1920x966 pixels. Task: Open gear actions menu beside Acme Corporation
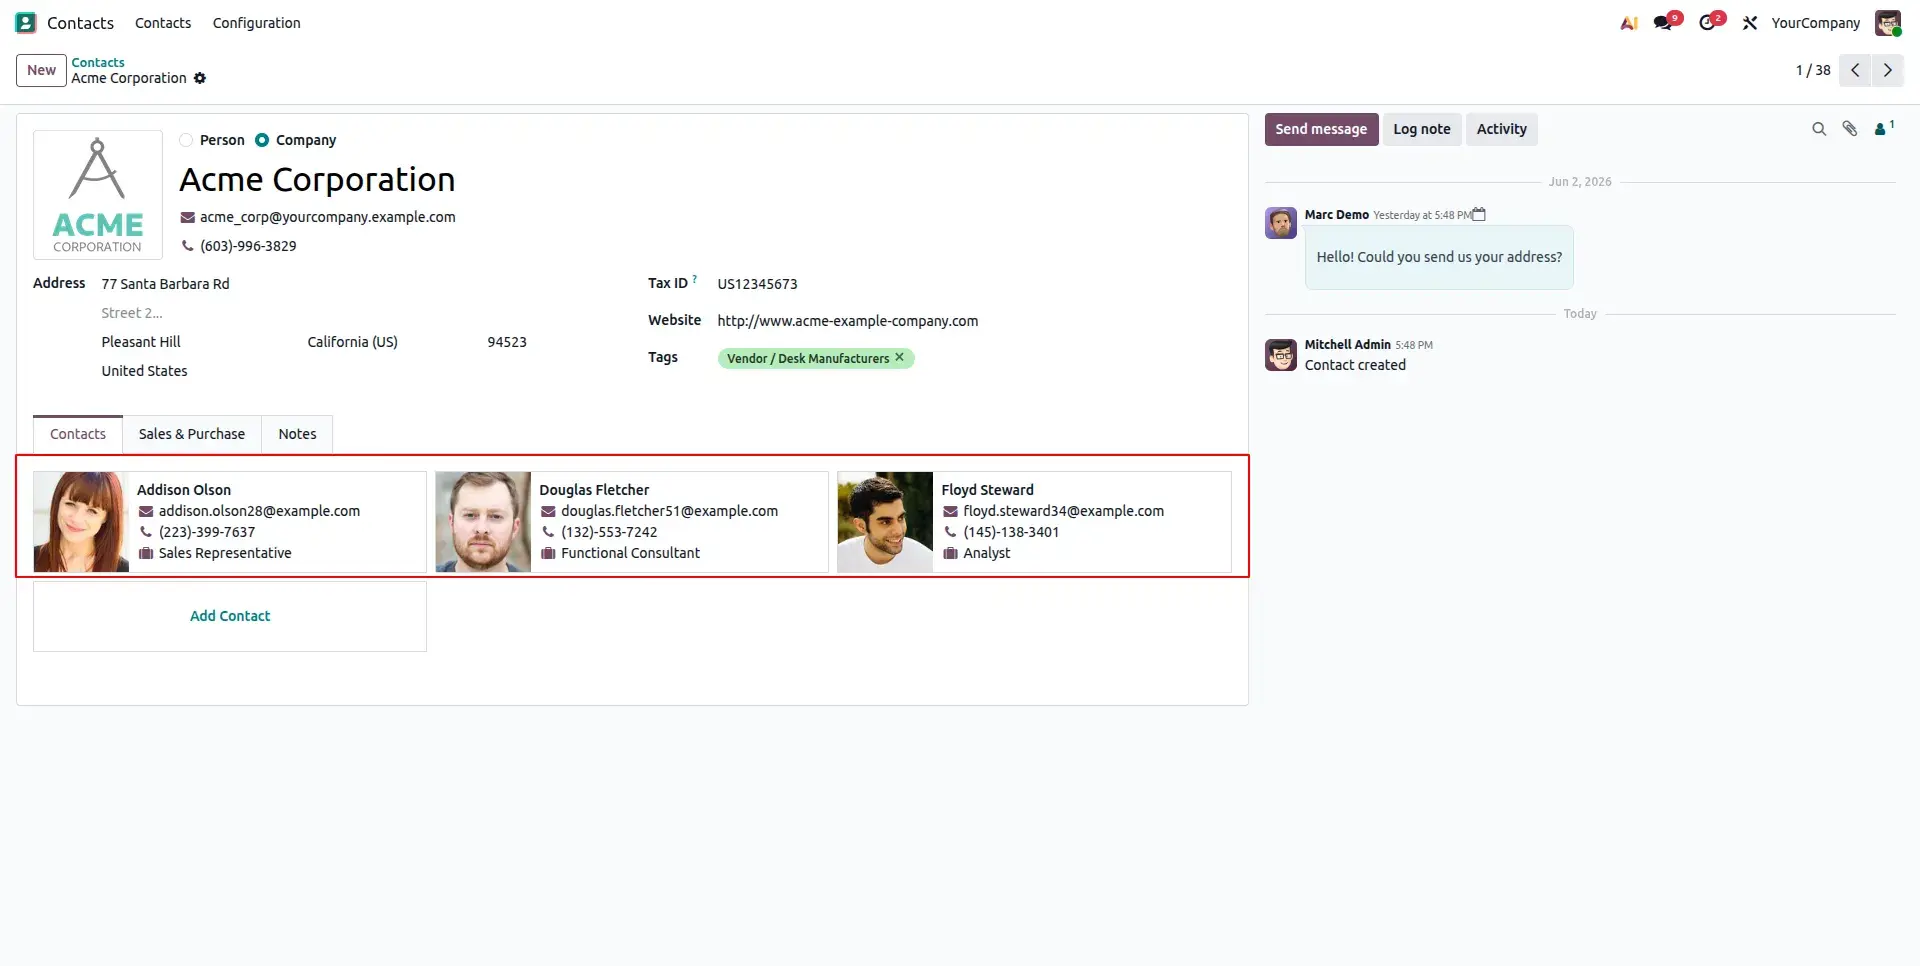(x=200, y=78)
